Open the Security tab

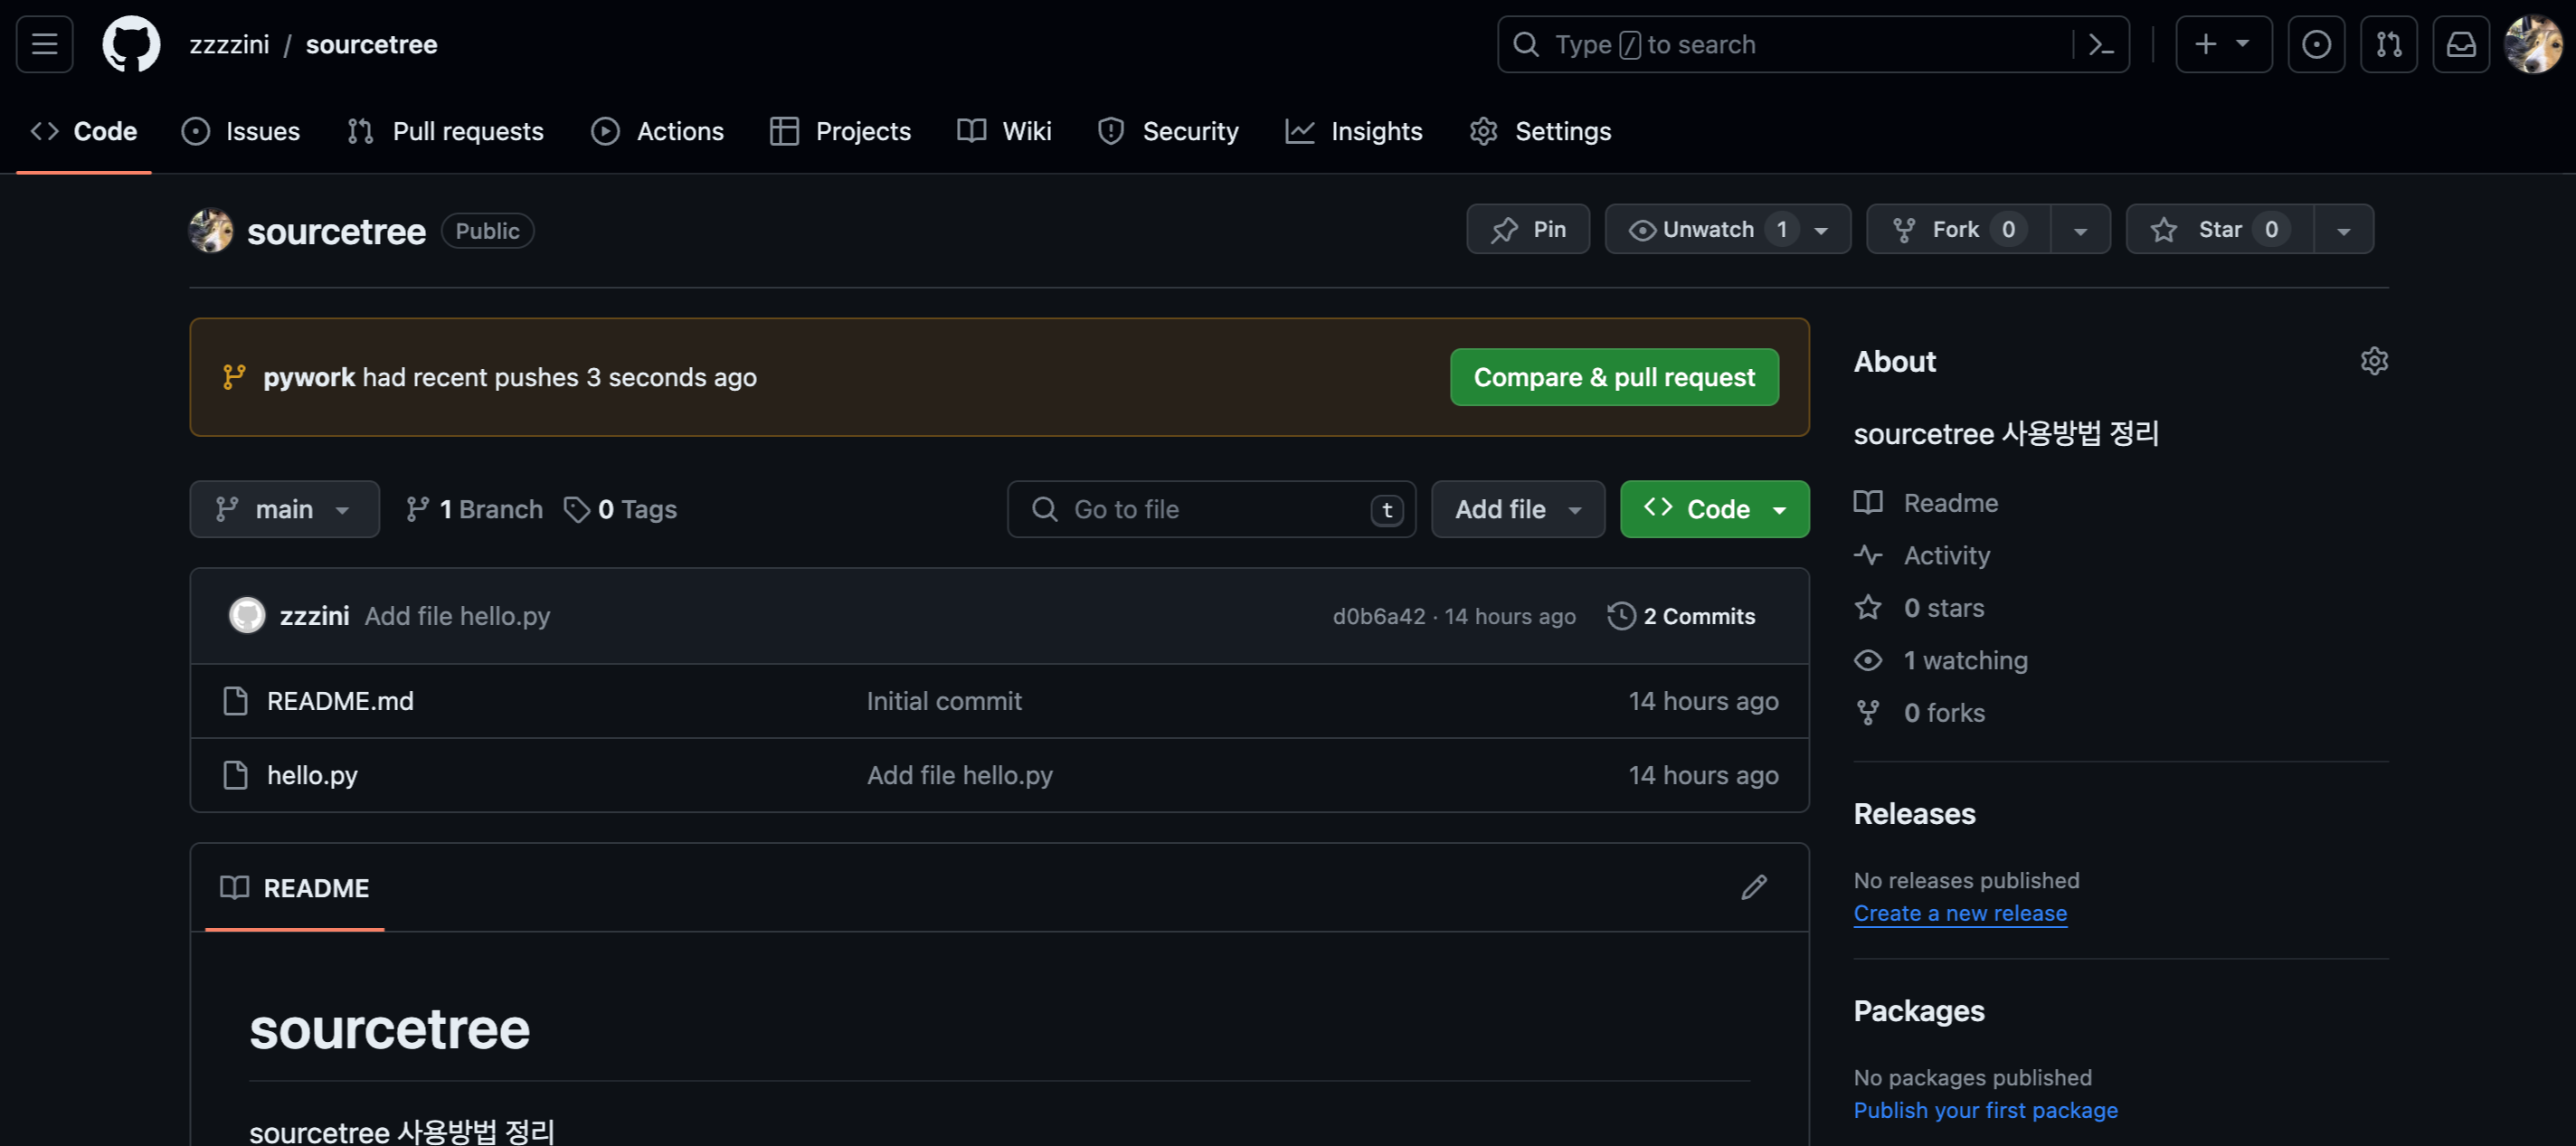point(1168,131)
